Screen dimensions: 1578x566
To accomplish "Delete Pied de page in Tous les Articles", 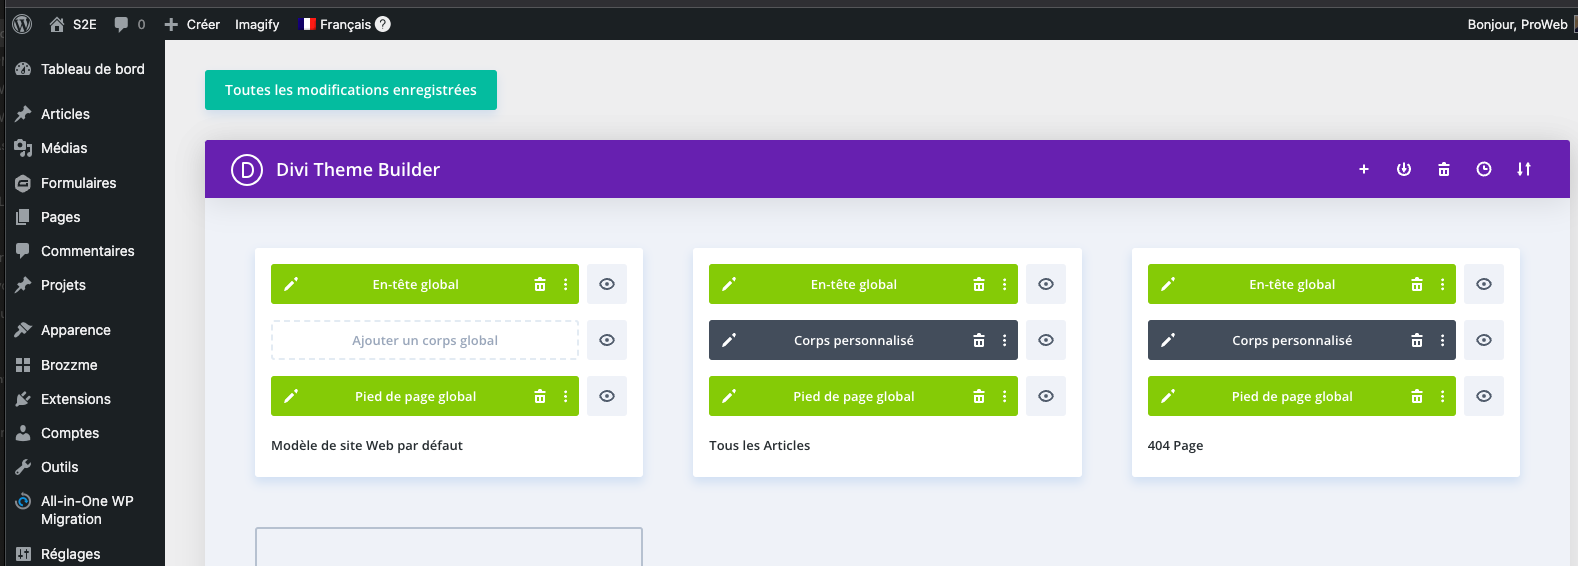I will pyautogui.click(x=979, y=396).
